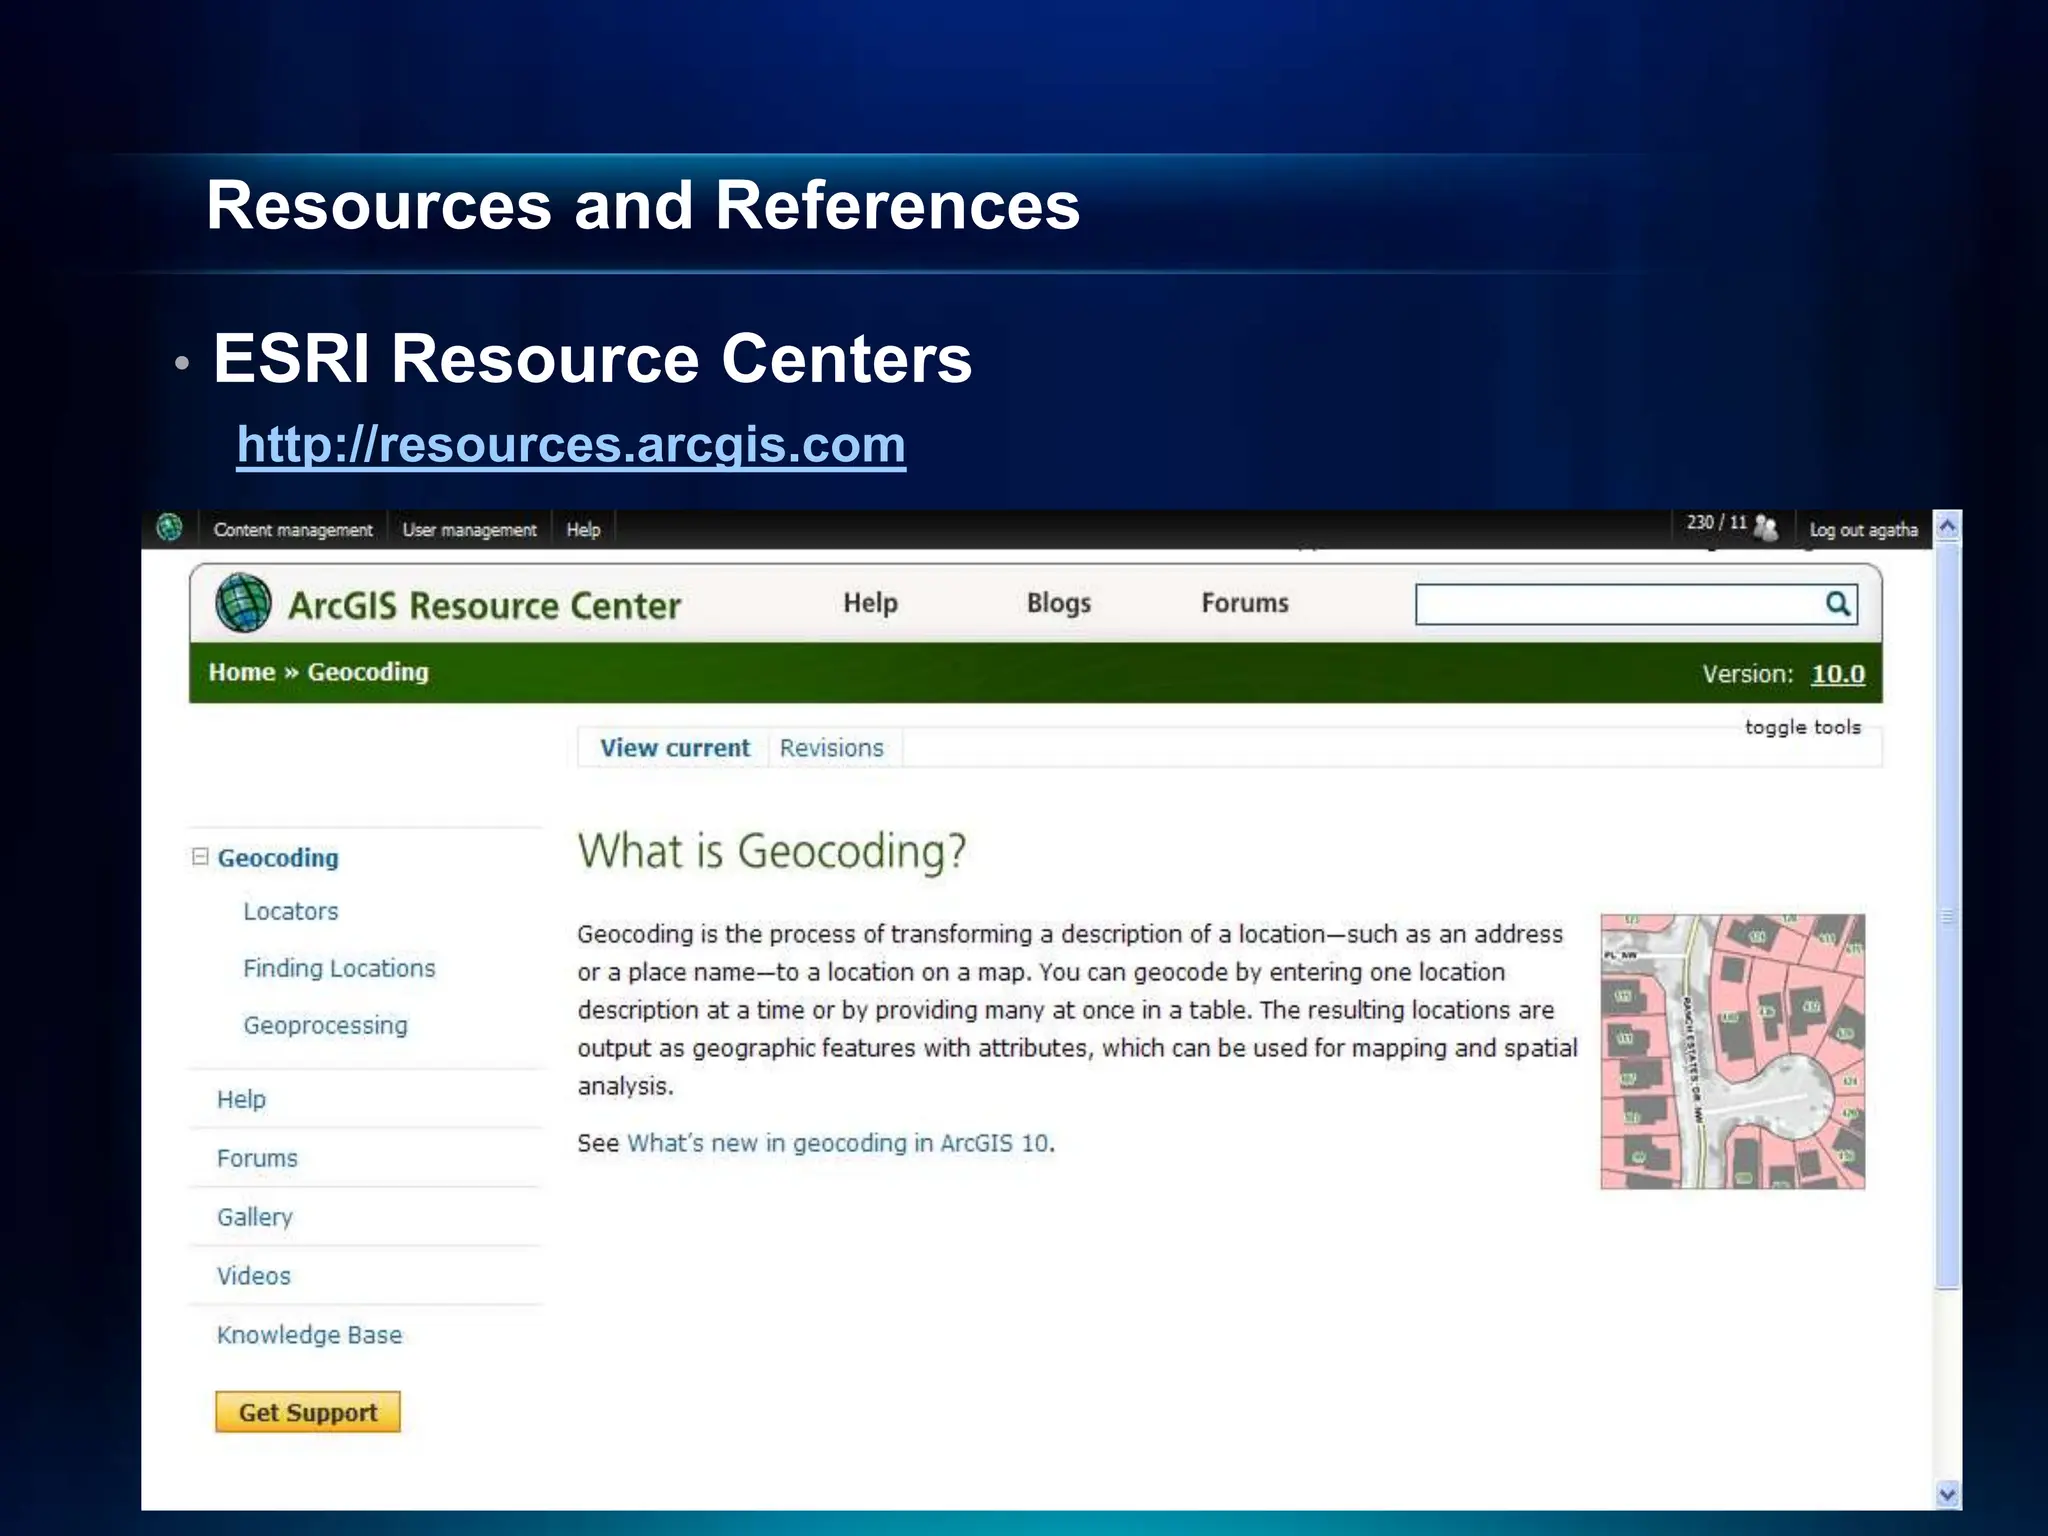This screenshot has height=1536, width=2048.
Task: Open Help in the Resource Center header
Action: tap(870, 603)
